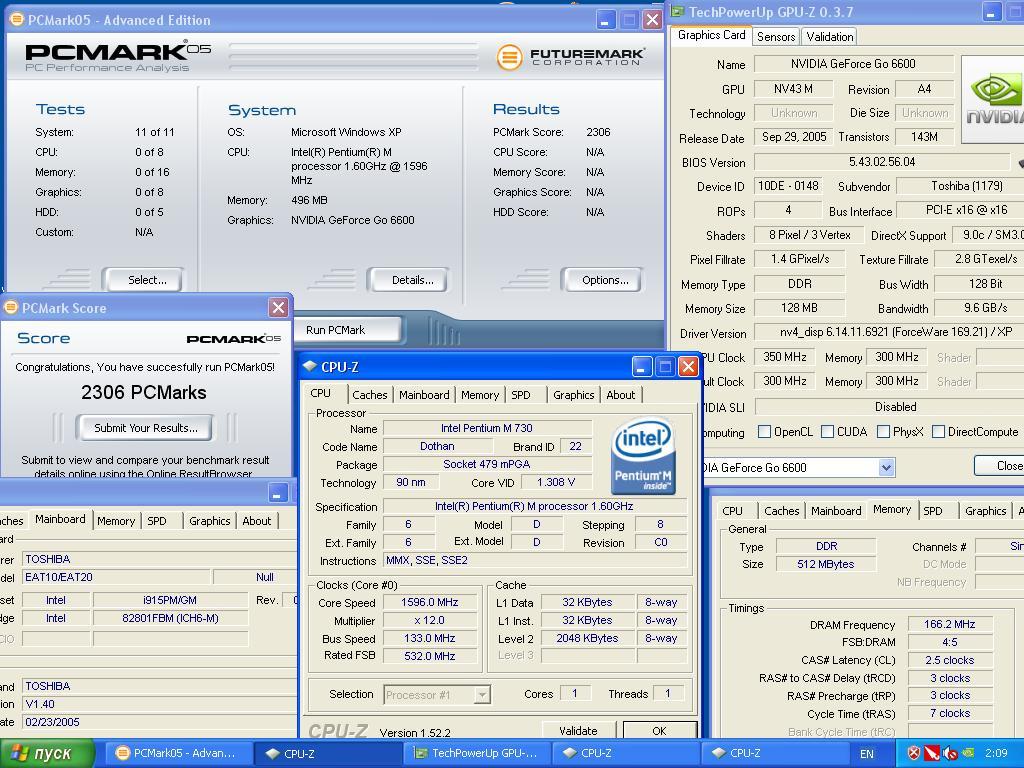Click the Multiplier value x 12.0
Screen dimensions: 1024x768
pos(429,620)
